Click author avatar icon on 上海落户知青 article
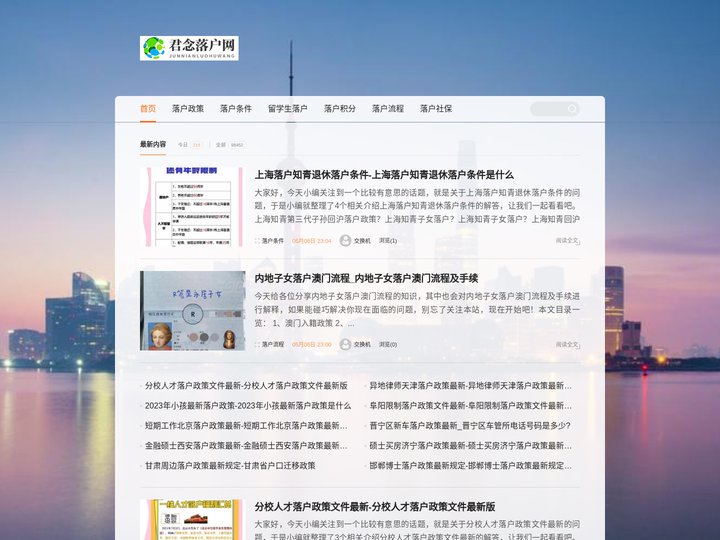The image size is (720, 540). 345,240
